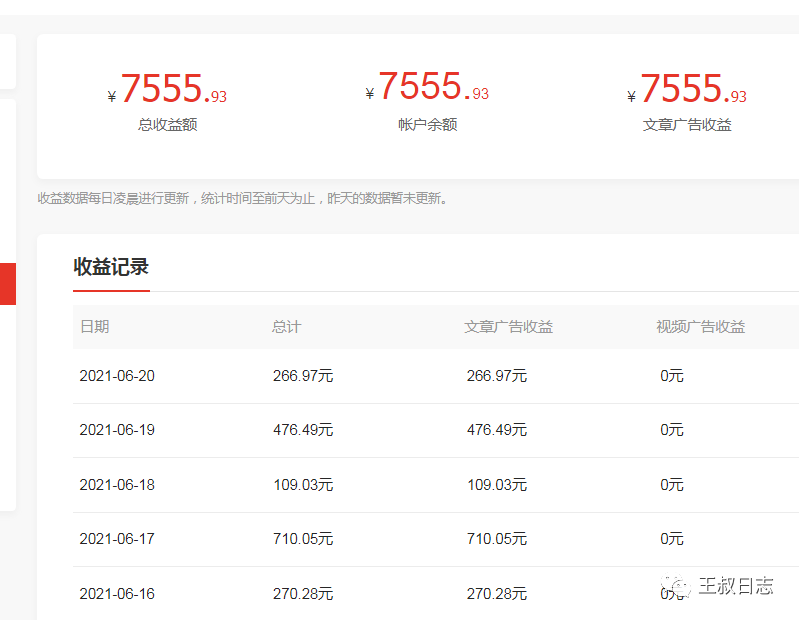Click the 总计 value 266.97元 for 2021-06-20
Image resolution: width=799 pixels, height=620 pixels.
coord(303,376)
